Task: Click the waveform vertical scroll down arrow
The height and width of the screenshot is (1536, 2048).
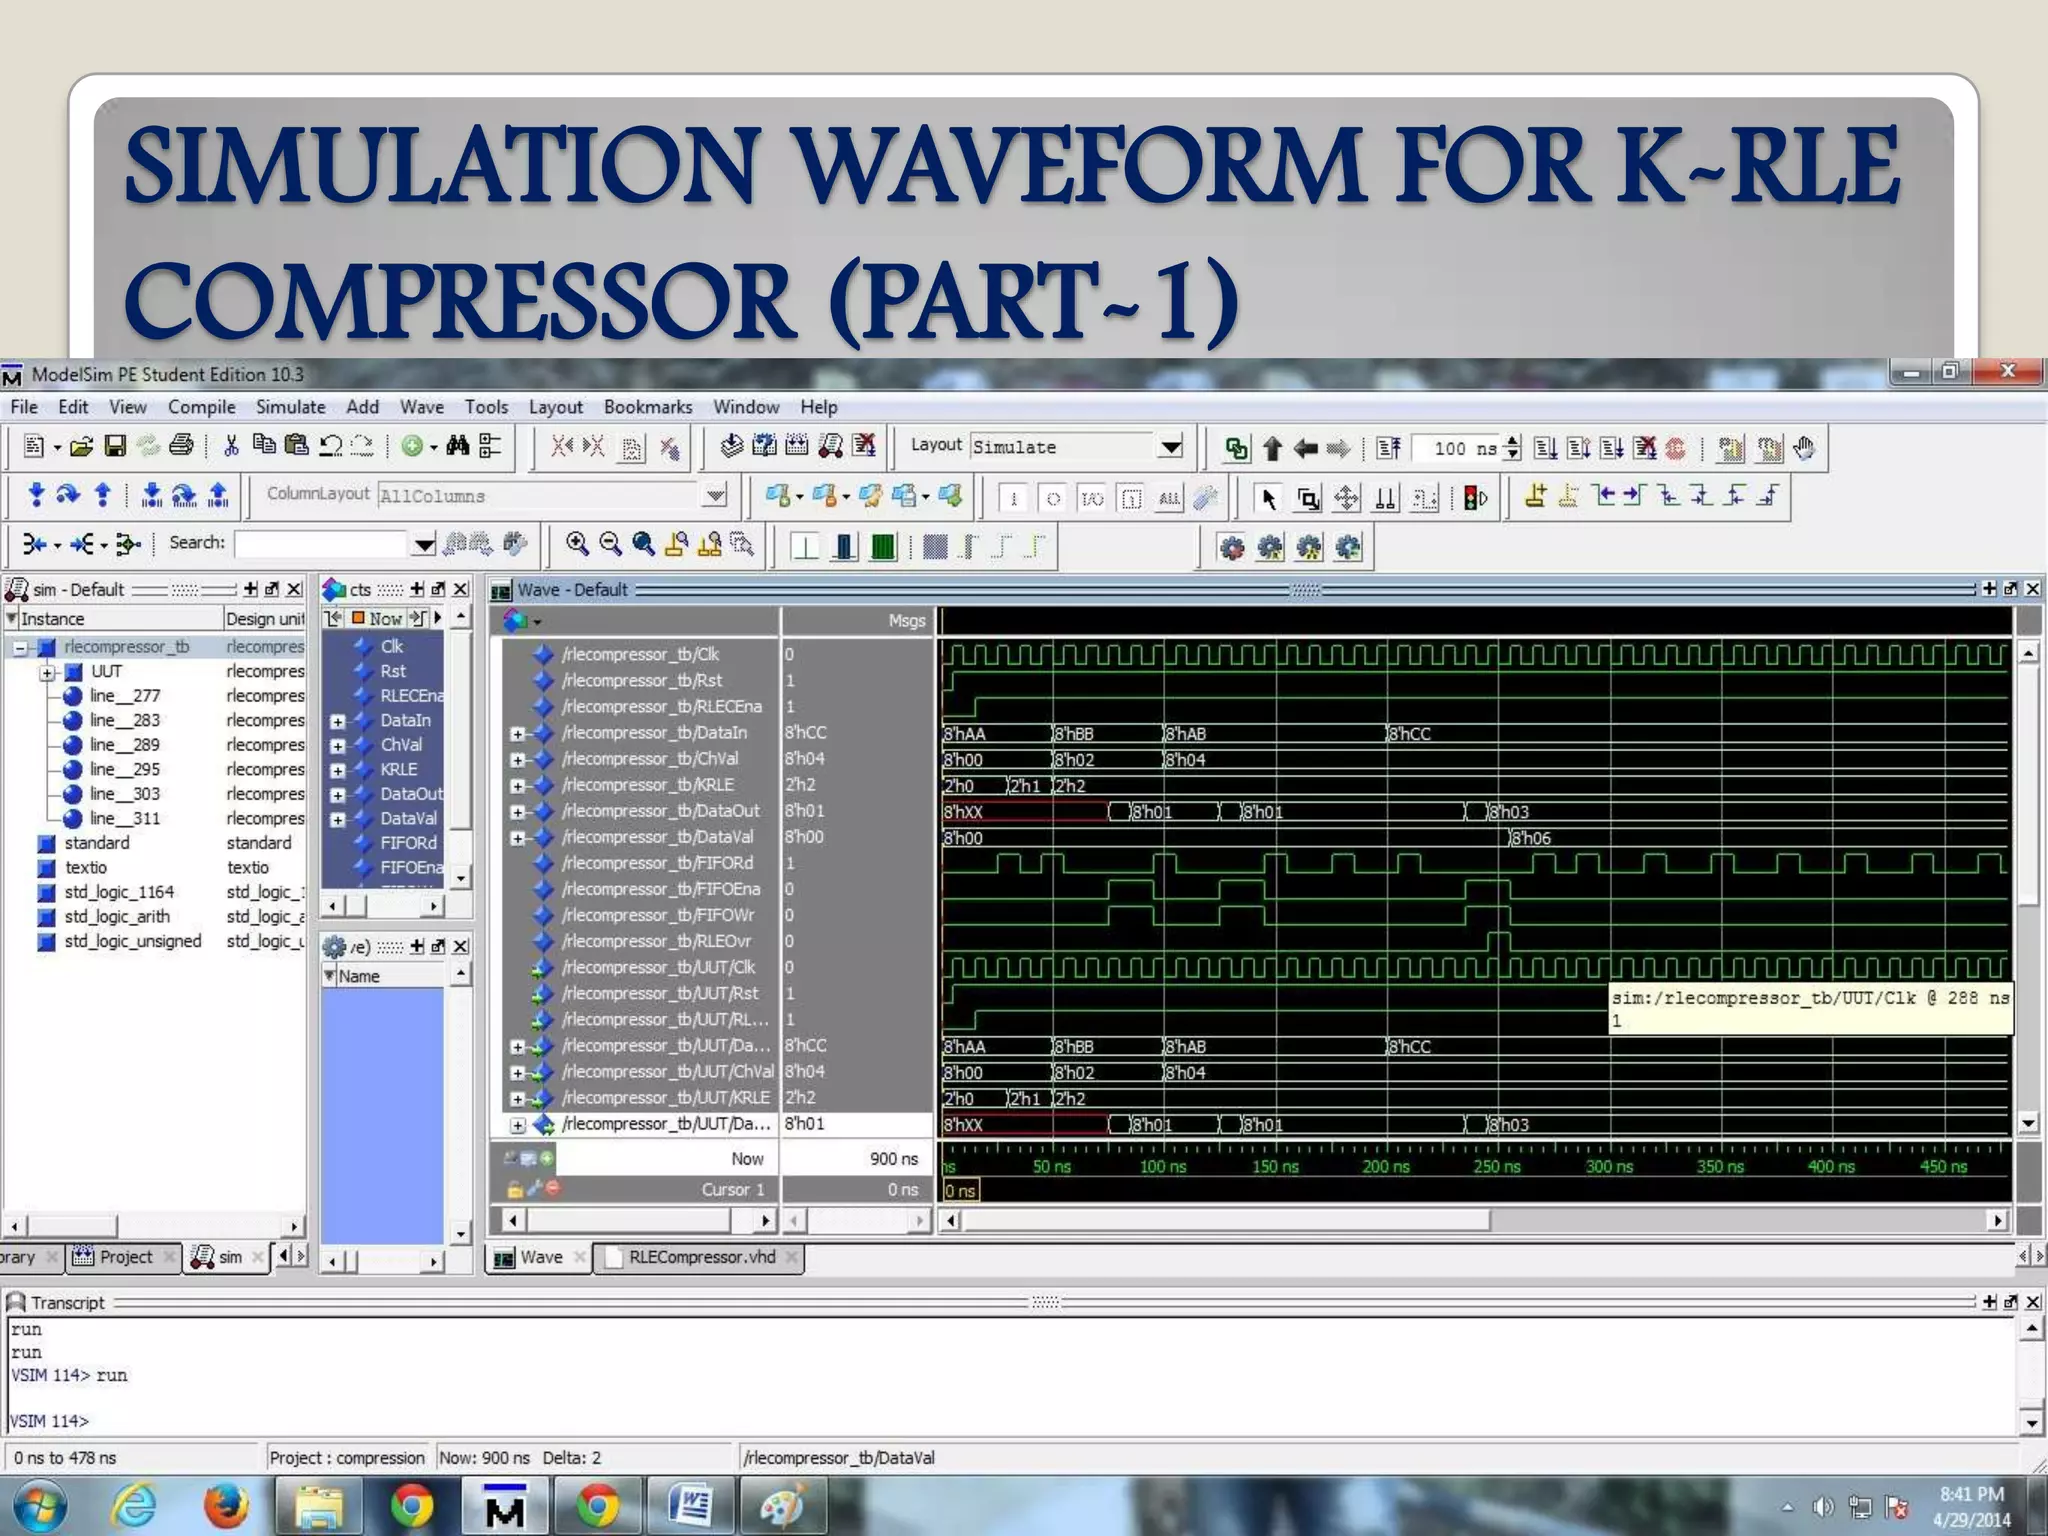Action: tap(2028, 1124)
